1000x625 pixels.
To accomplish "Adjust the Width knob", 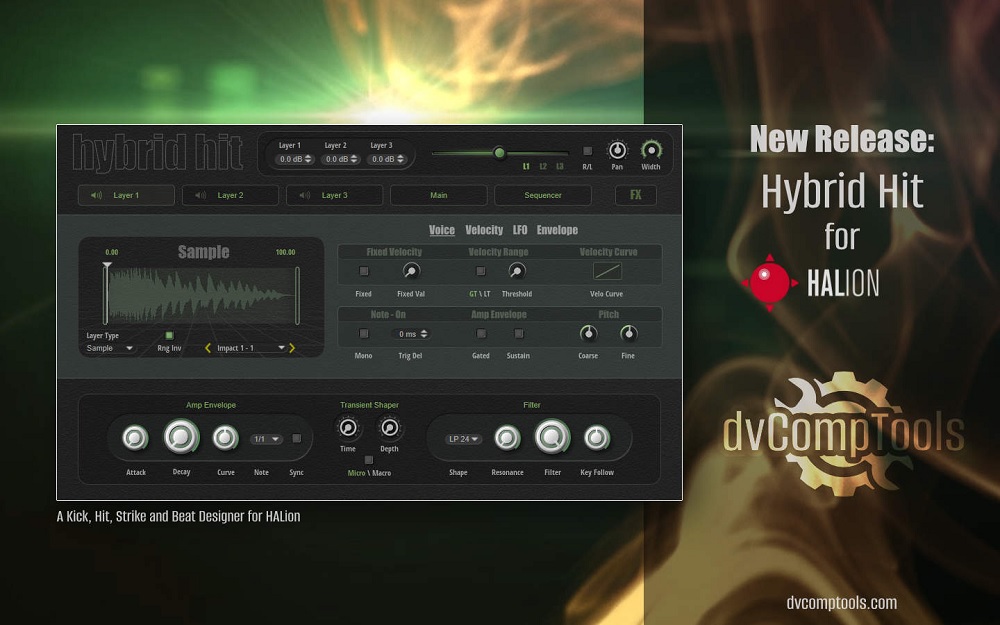I will coord(651,149).
